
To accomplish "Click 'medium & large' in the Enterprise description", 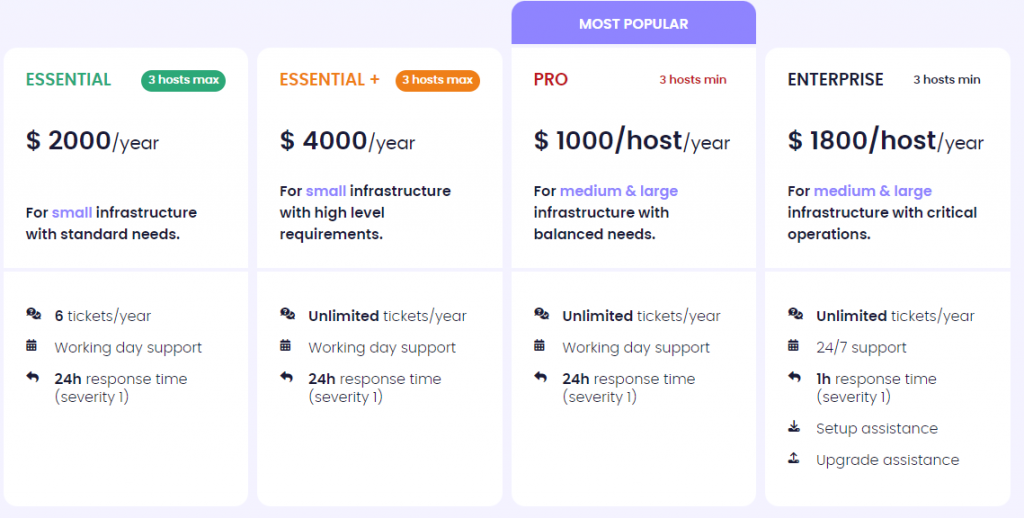I will tap(872, 191).
